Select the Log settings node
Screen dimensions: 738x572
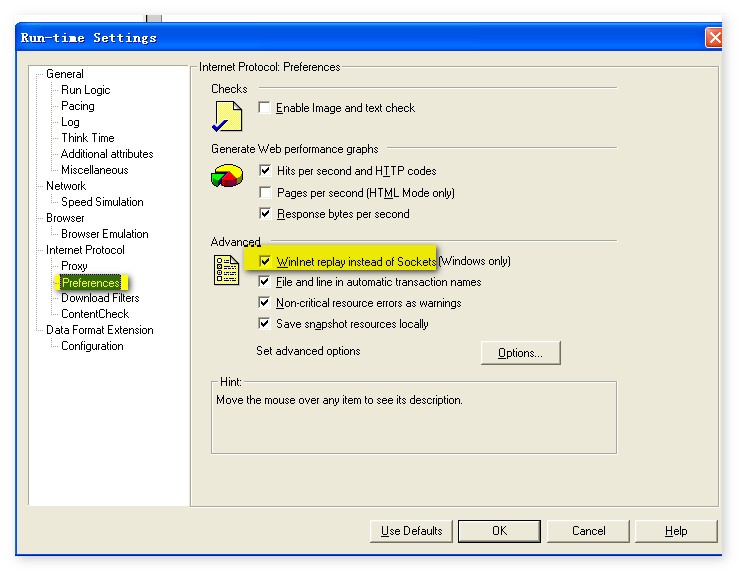pyautogui.click(x=70, y=122)
